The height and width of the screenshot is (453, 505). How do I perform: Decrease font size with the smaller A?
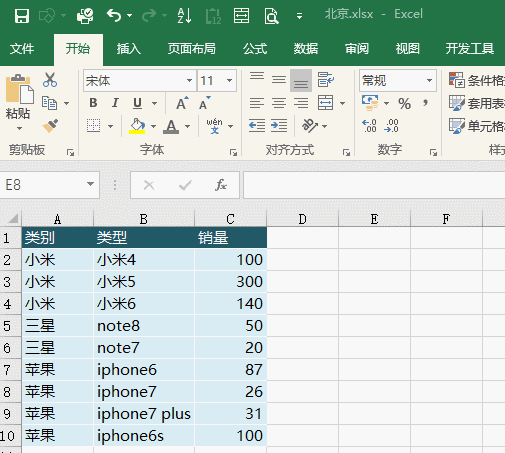click(x=204, y=103)
